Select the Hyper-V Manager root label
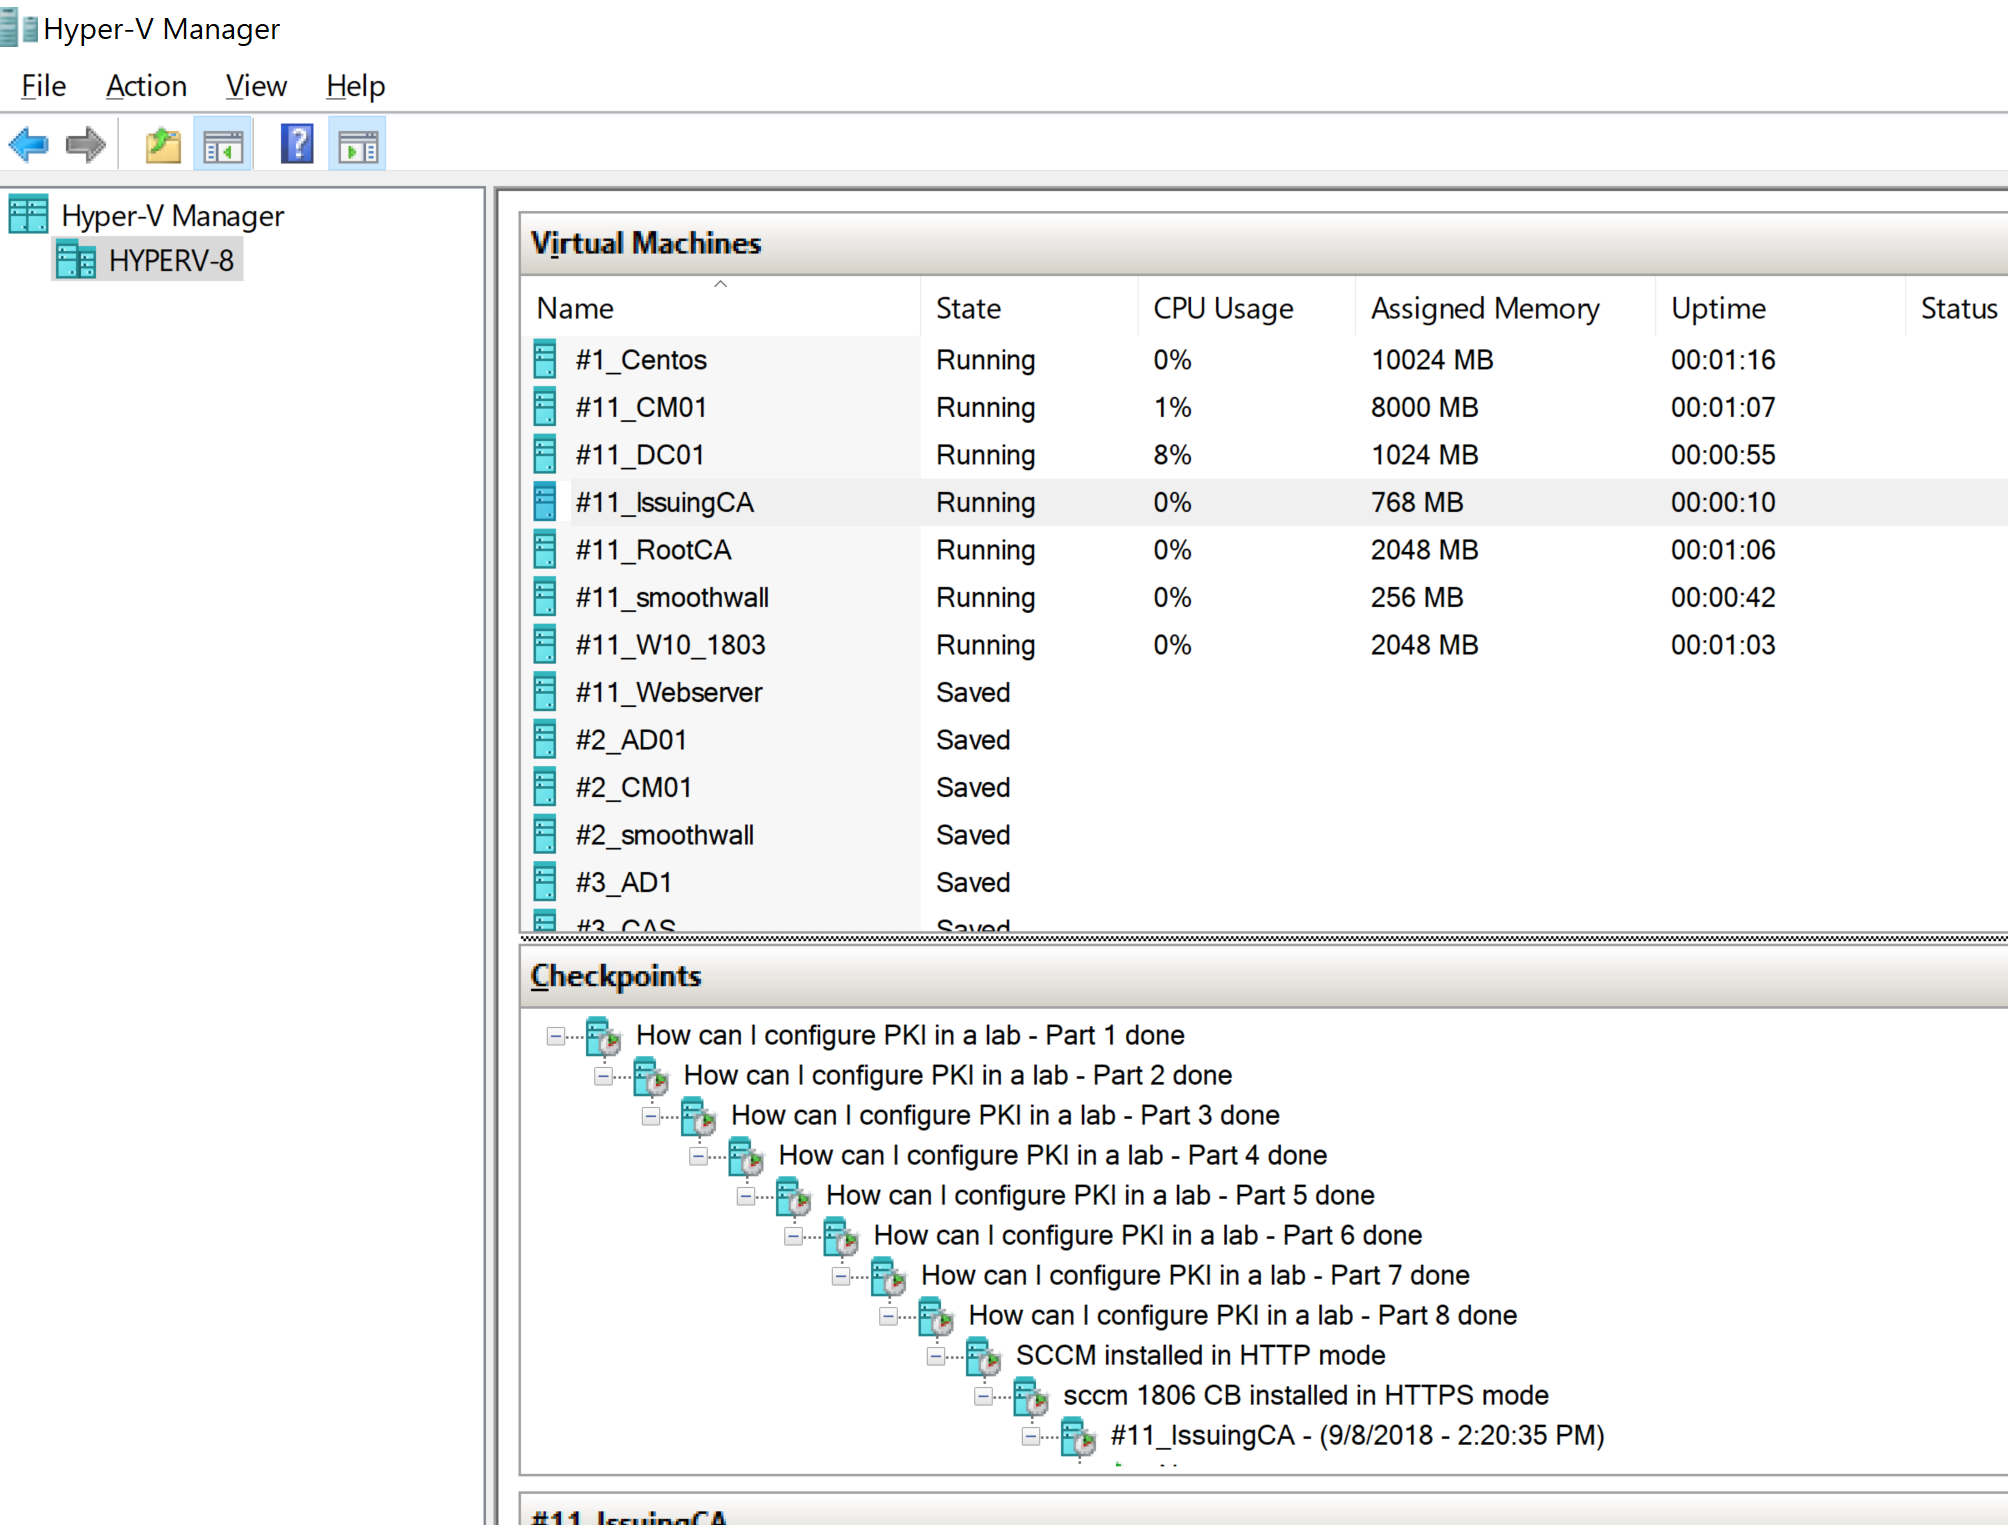Image resolution: width=2008 pixels, height=1525 pixels. pyautogui.click(x=172, y=215)
